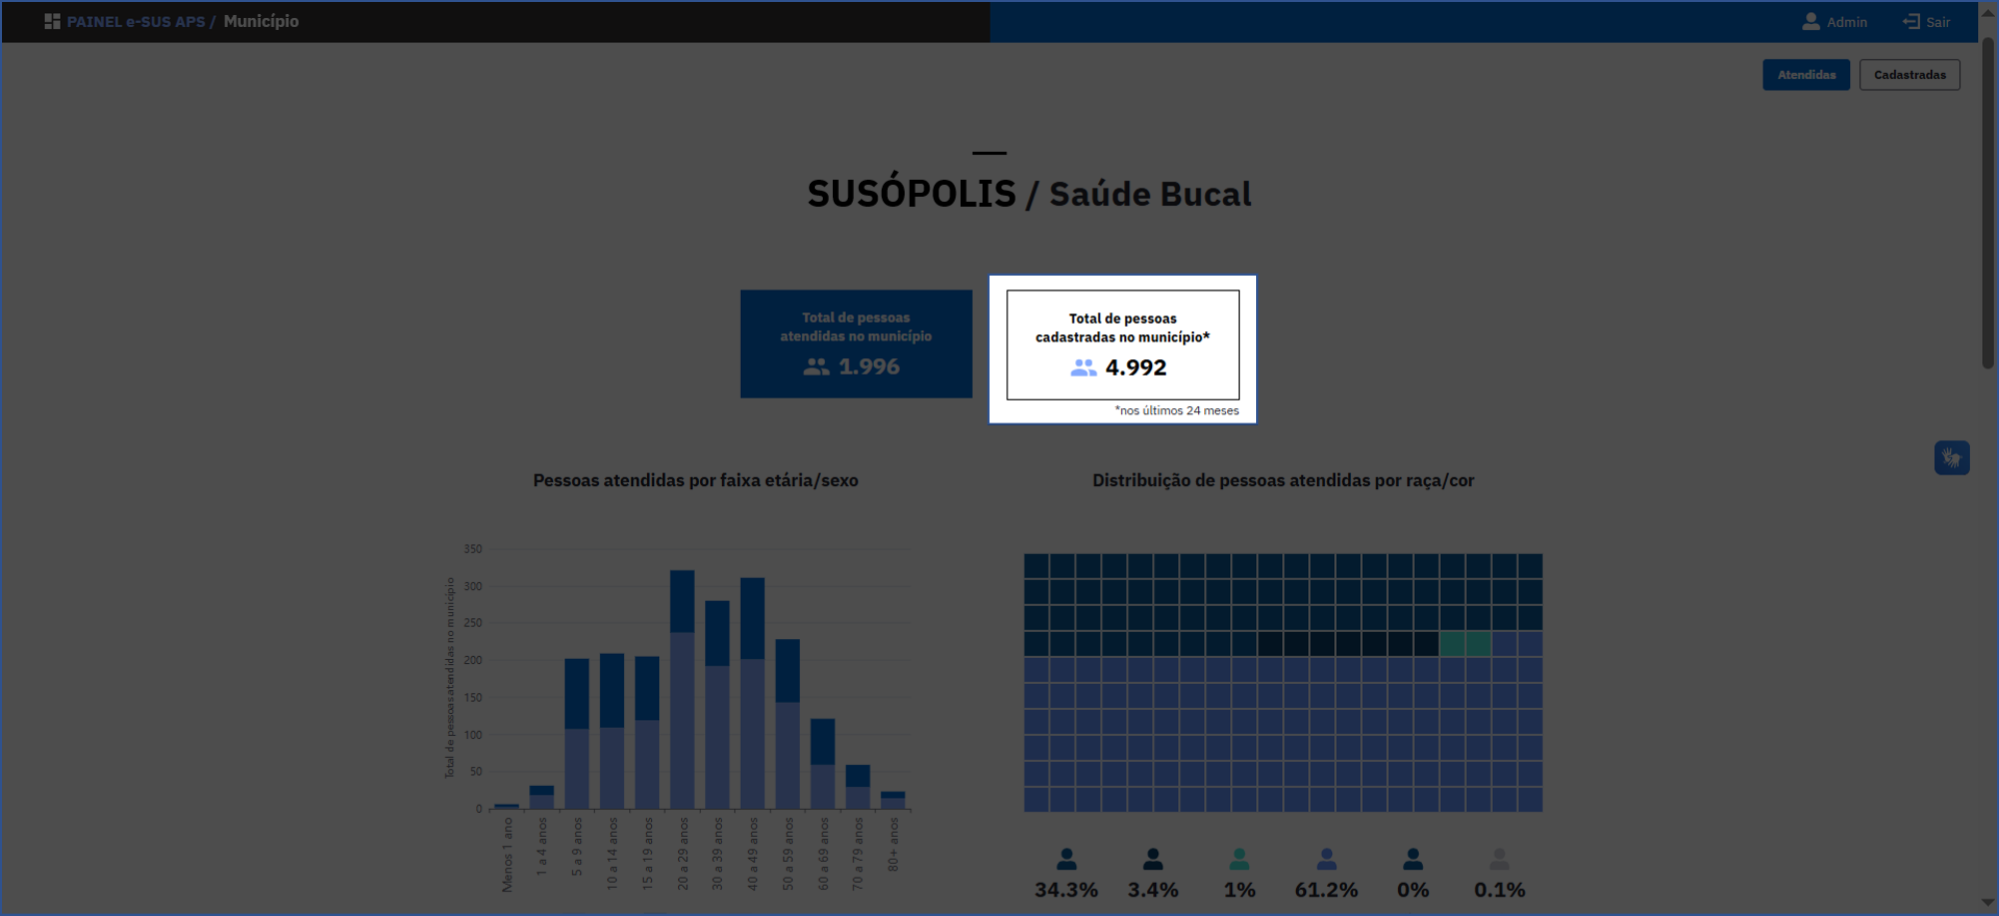
Task: Open the VLibras sign language accessibility icon
Action: point(1952,457)
